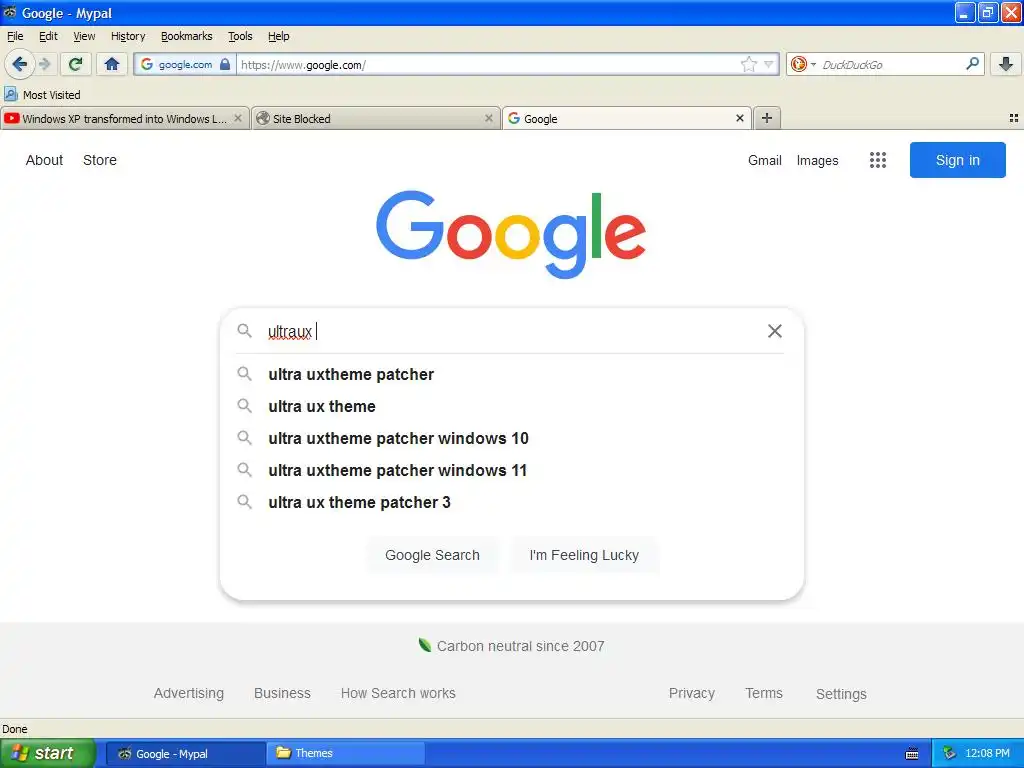Open the Windows Start button
The width and height of the screenshot is (1024, 768).
coord(47,753)
